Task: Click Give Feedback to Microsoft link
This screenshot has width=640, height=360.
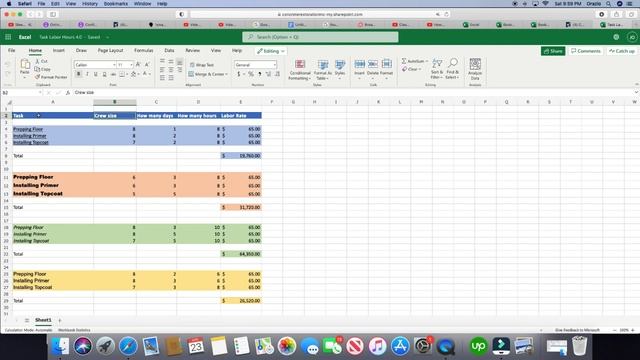Action: [x=577, y=330]
